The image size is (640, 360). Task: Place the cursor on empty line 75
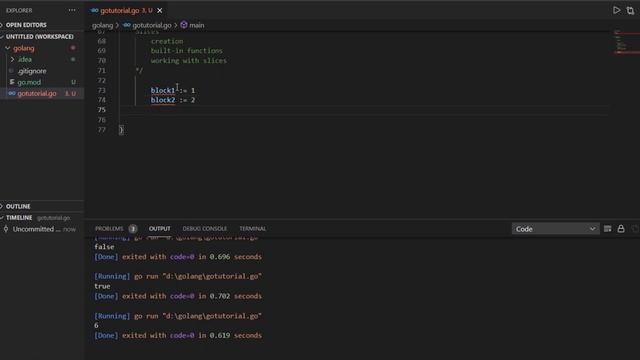[x=363, y=110]
